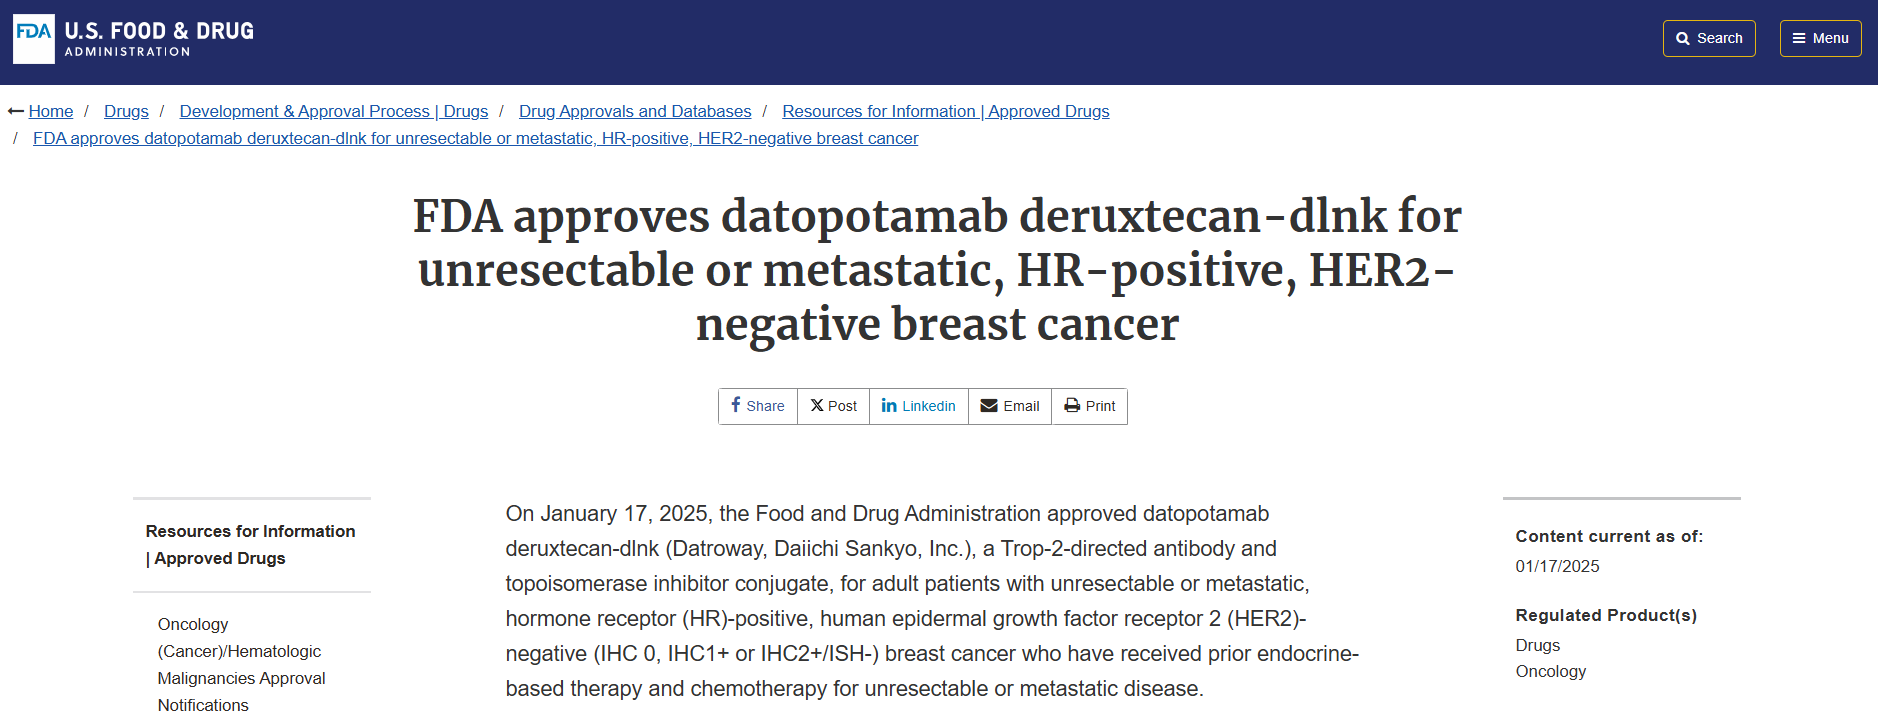Open Development & Approval Process breadcrumb
The image size is (1878, 717).
(333, 111)
